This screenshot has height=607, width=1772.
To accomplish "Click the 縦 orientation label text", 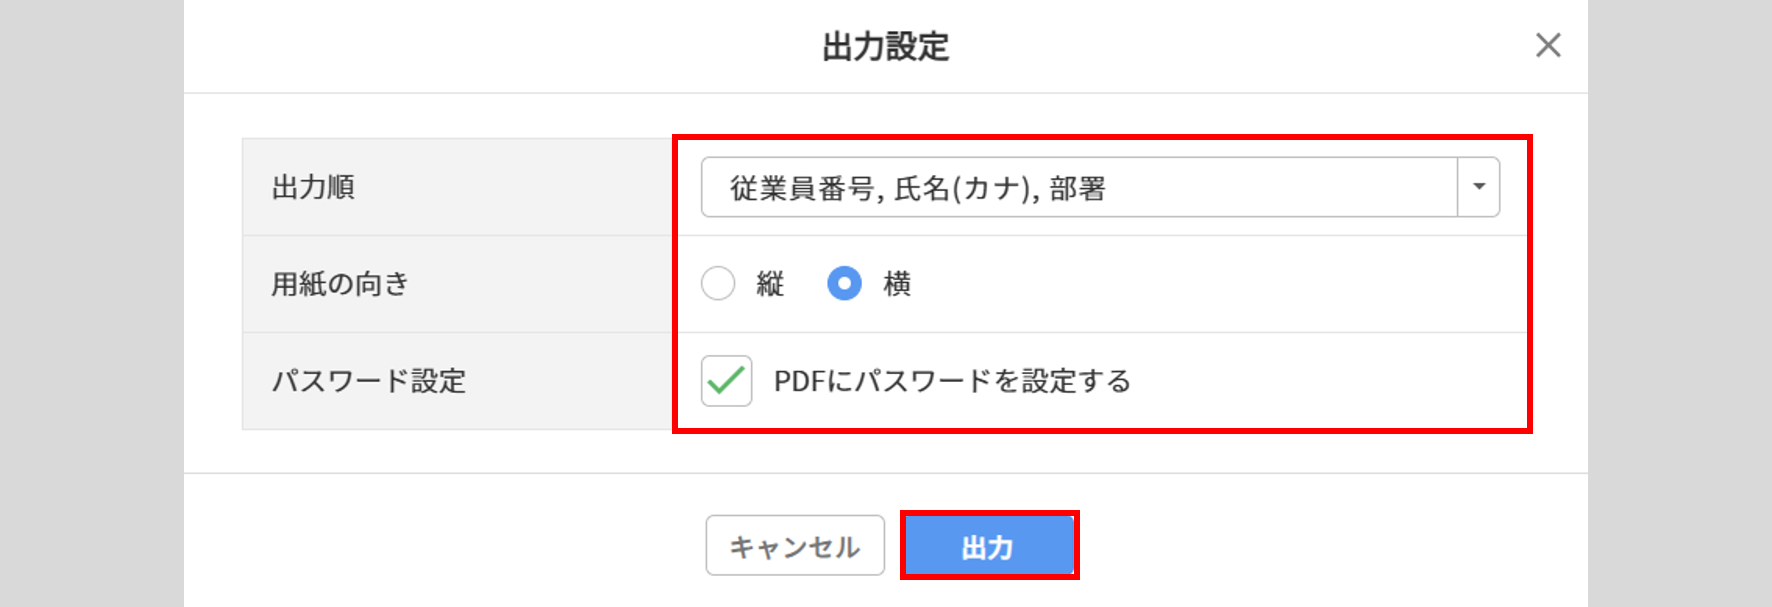I will tap(770, 284).
